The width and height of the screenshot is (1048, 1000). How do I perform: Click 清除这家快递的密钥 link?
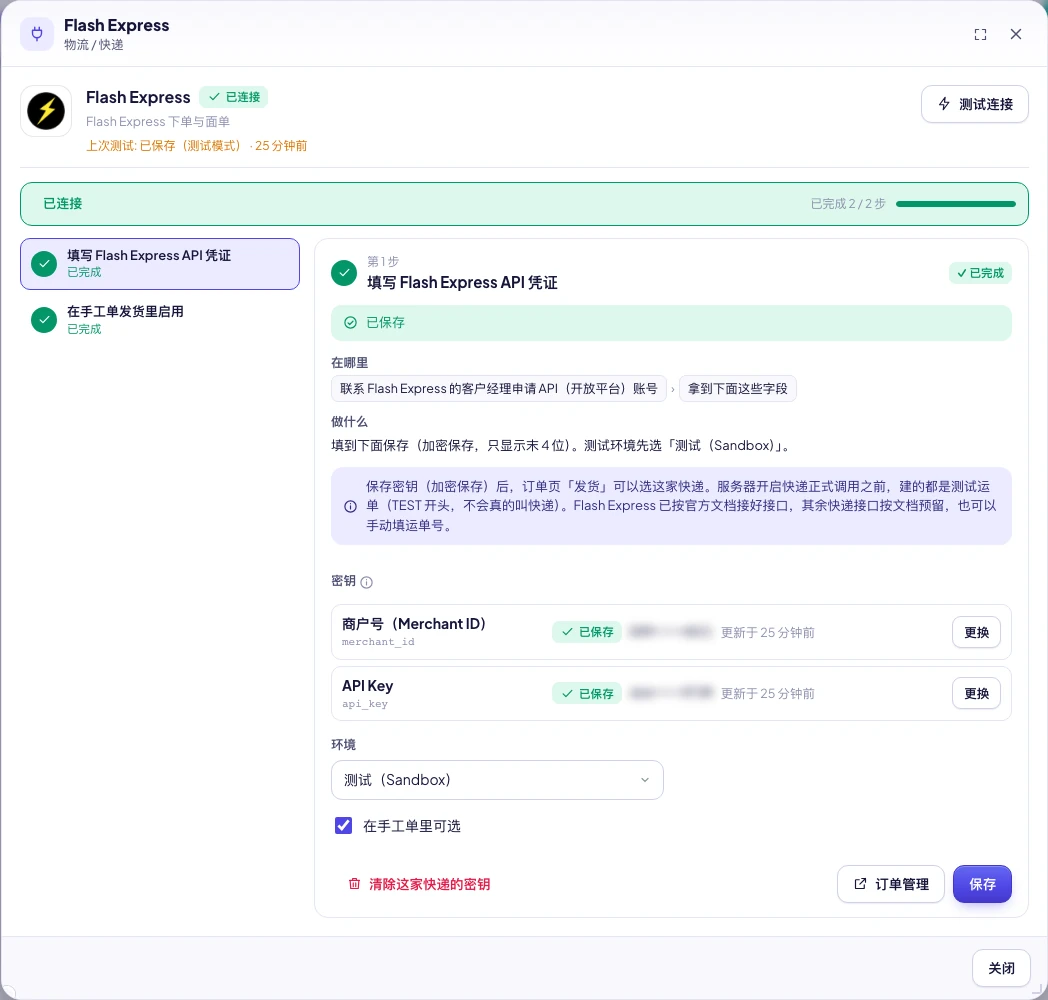point(419,884)
